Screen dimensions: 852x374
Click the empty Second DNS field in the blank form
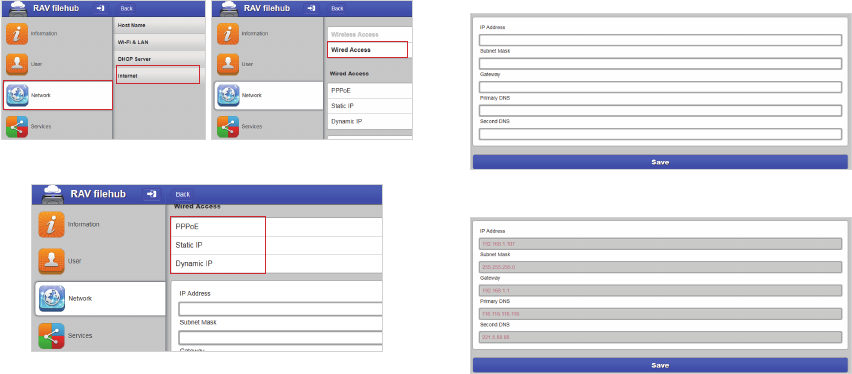(660, 134)
